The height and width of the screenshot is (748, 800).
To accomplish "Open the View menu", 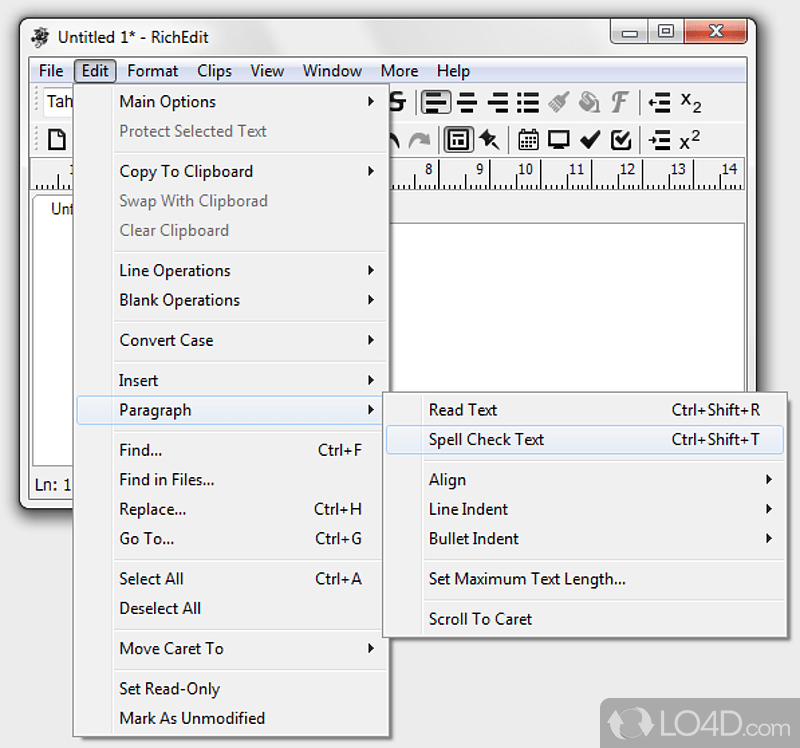I will pos(267,71).
